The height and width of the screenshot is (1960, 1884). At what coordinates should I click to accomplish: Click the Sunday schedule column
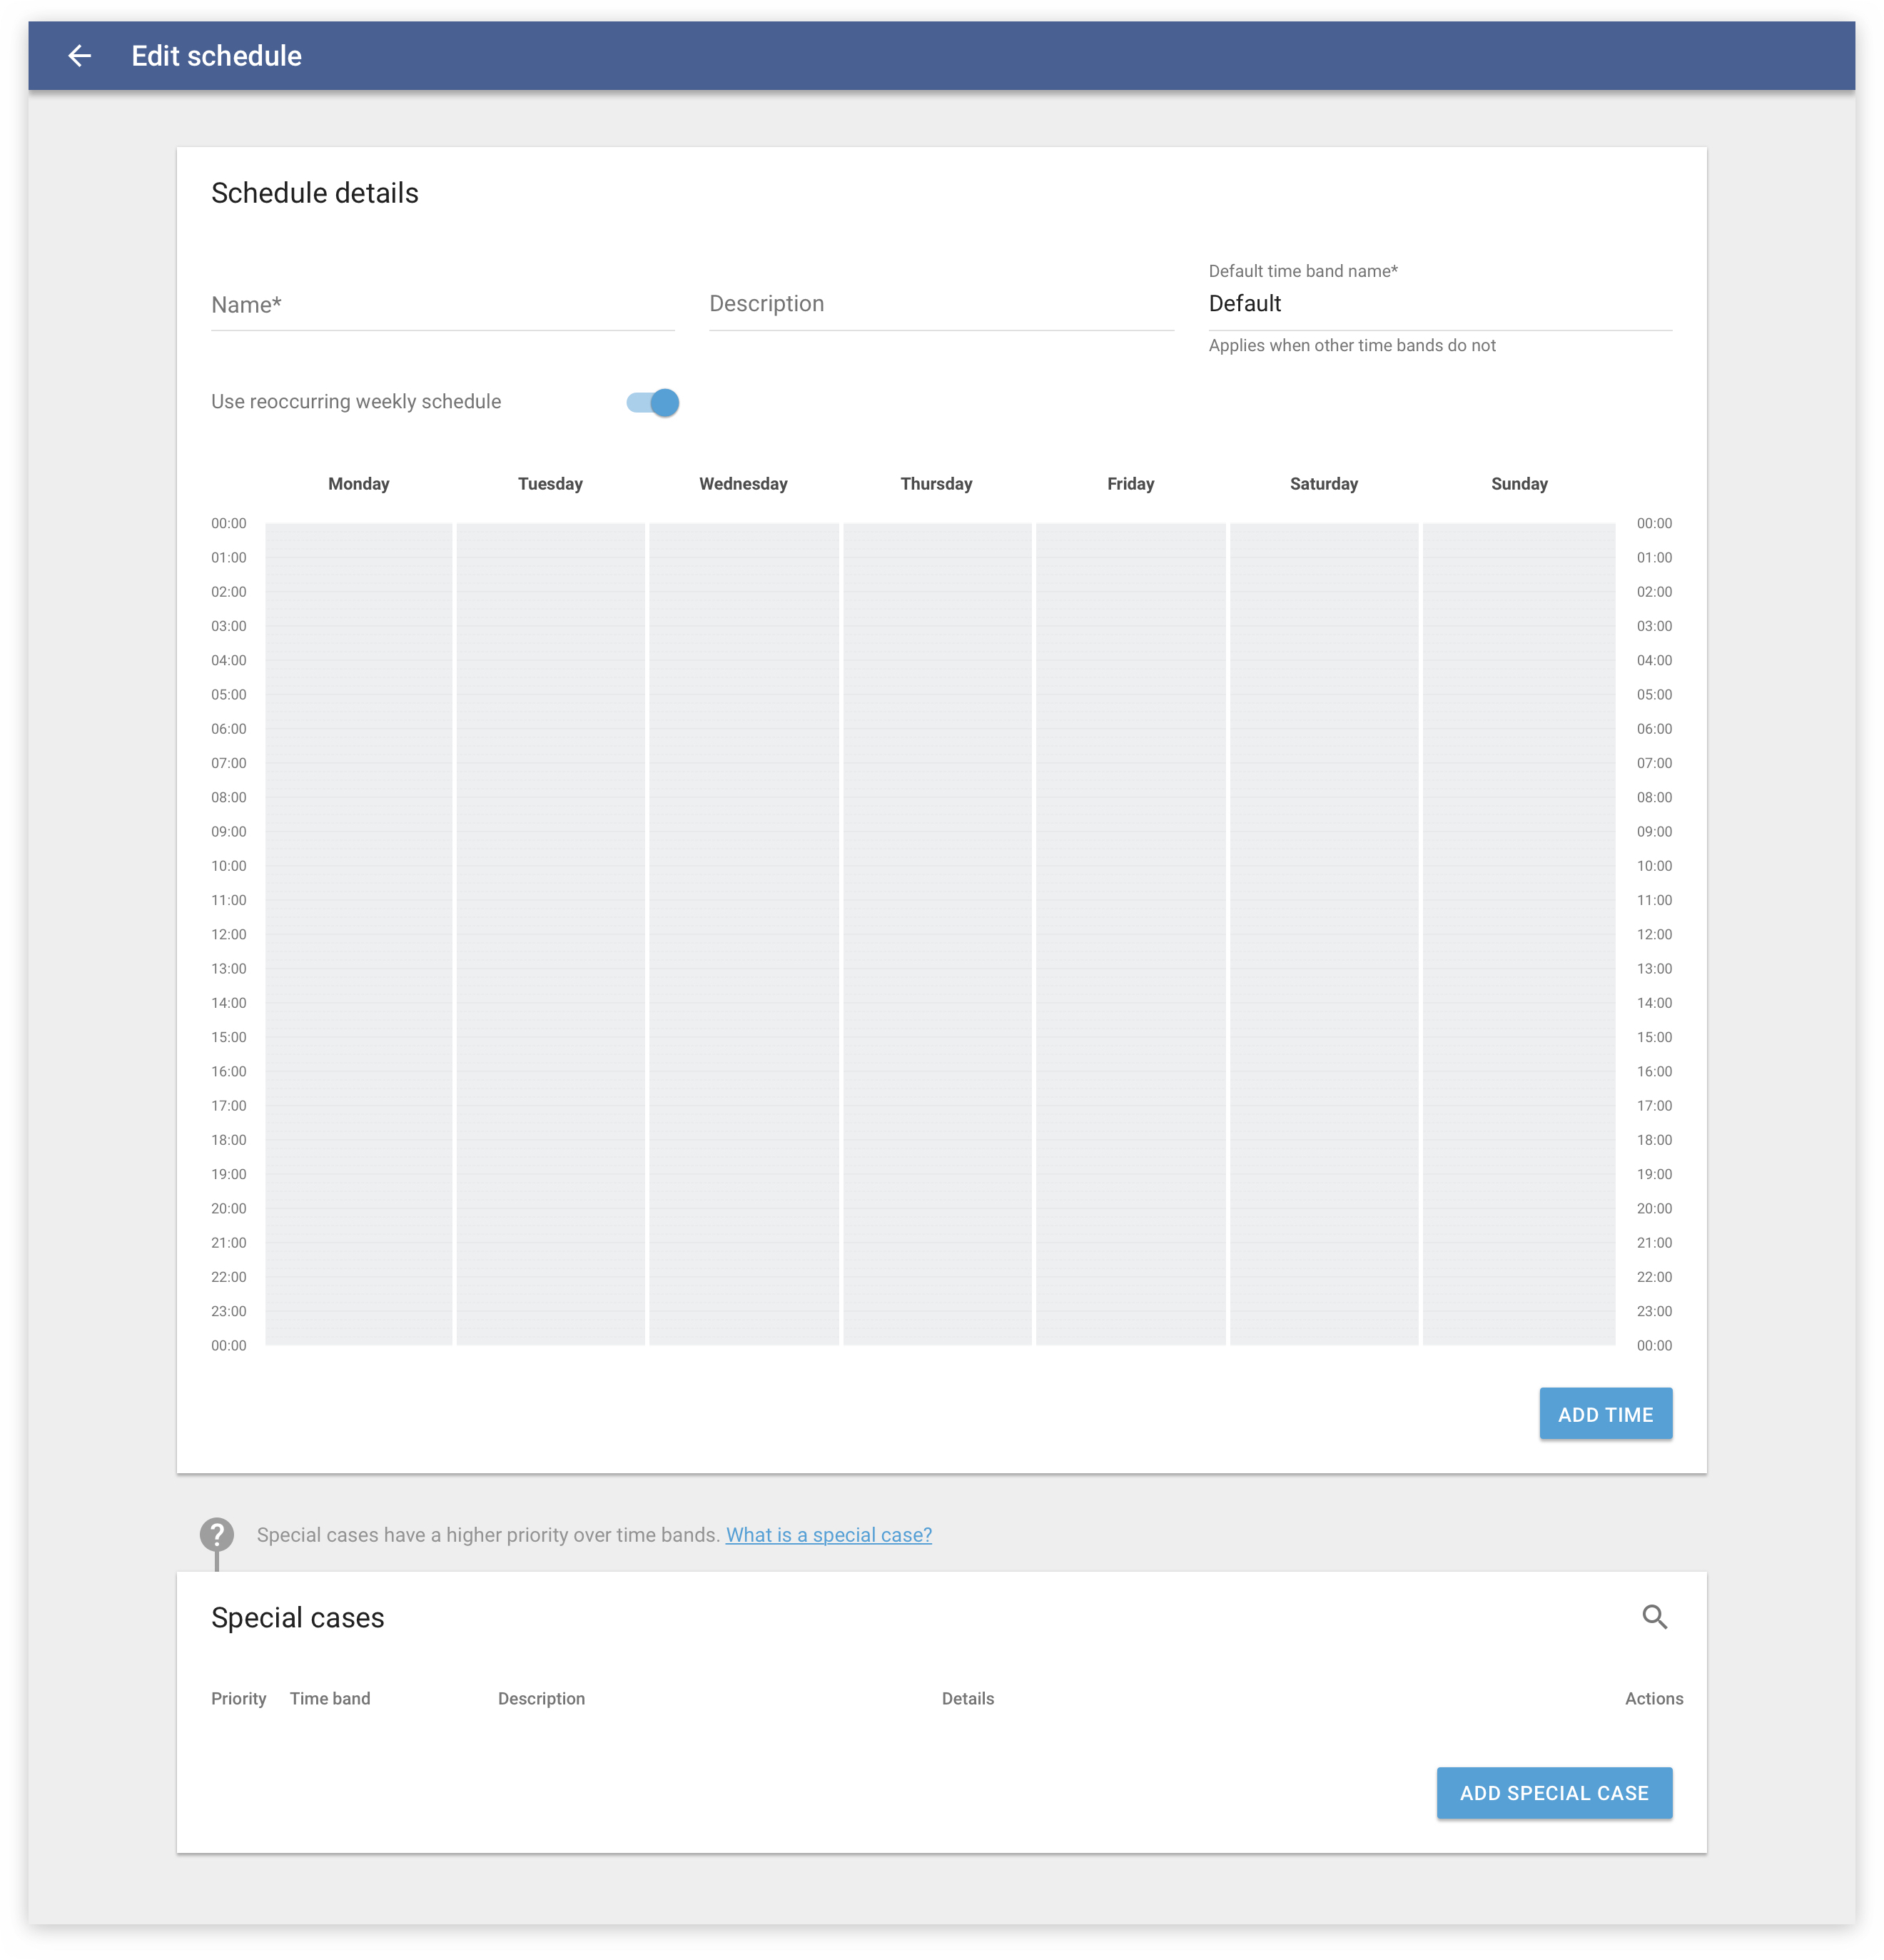(1519, 934)
